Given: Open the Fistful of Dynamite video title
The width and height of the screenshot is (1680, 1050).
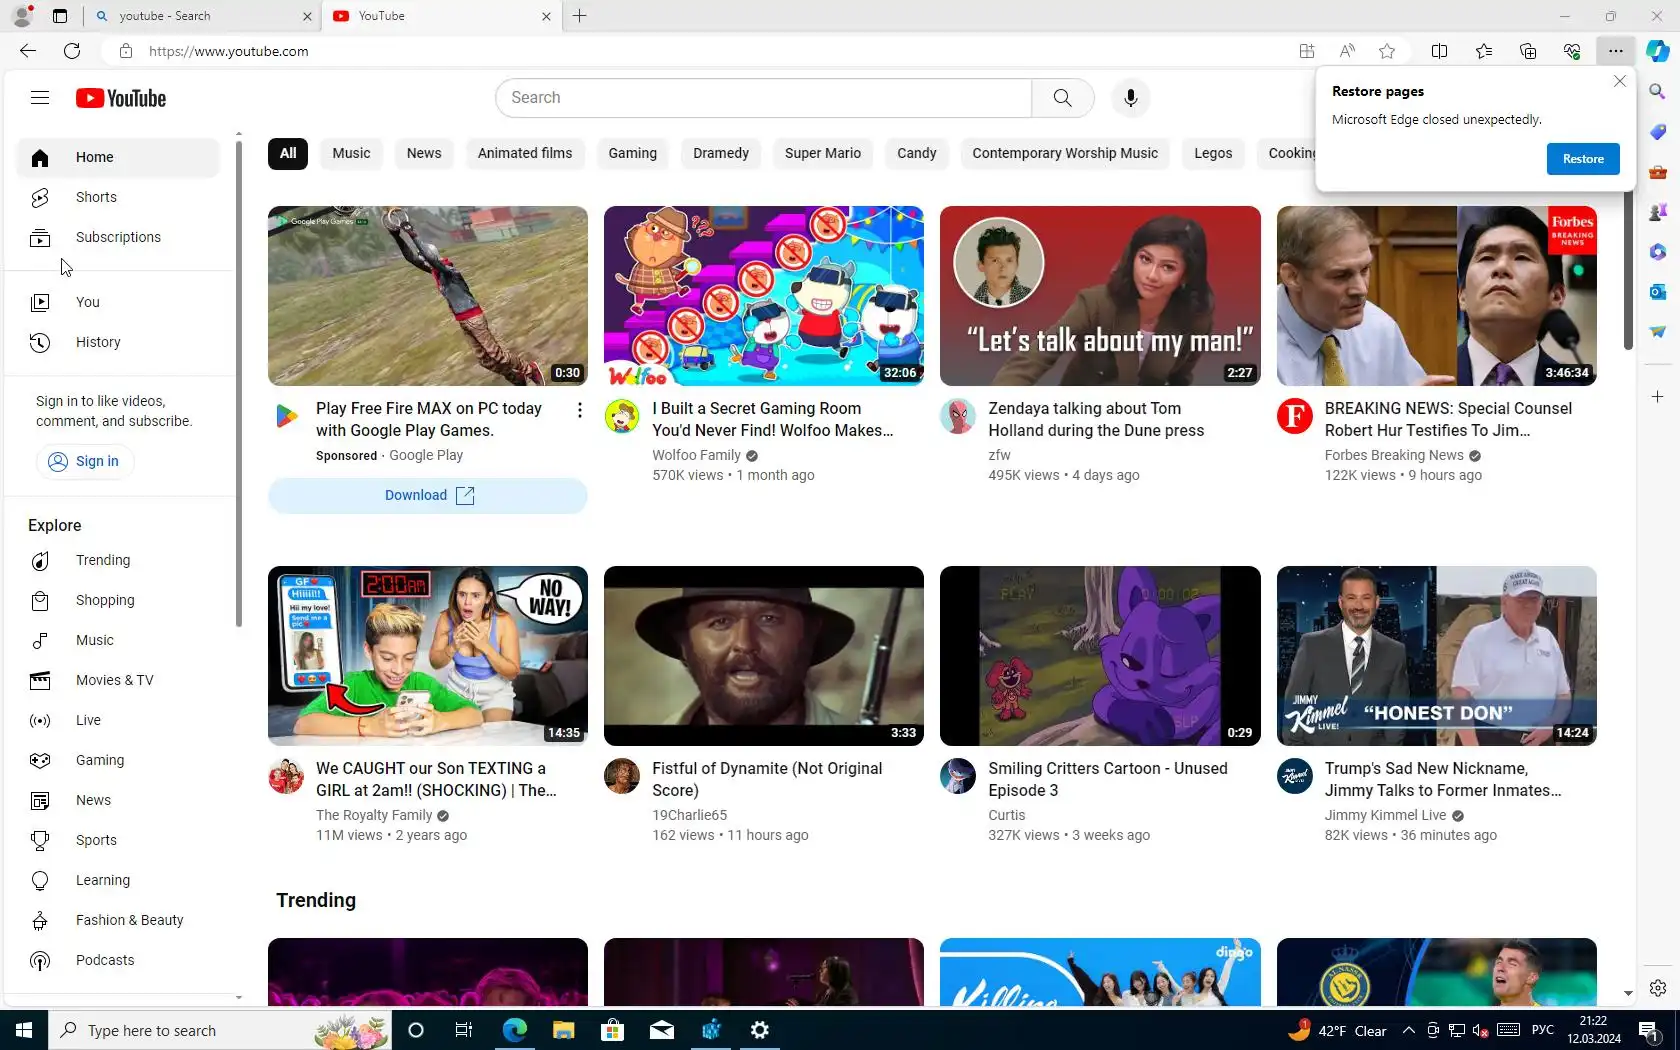Looking at the screenshot, I should [x=767, y=779].
